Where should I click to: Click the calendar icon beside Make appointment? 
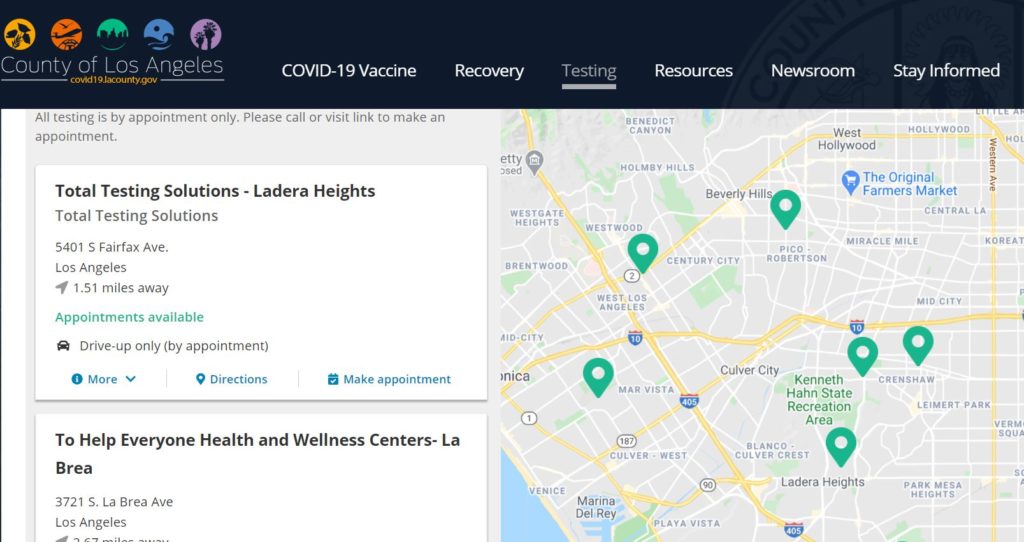click(x=333, y=379)
